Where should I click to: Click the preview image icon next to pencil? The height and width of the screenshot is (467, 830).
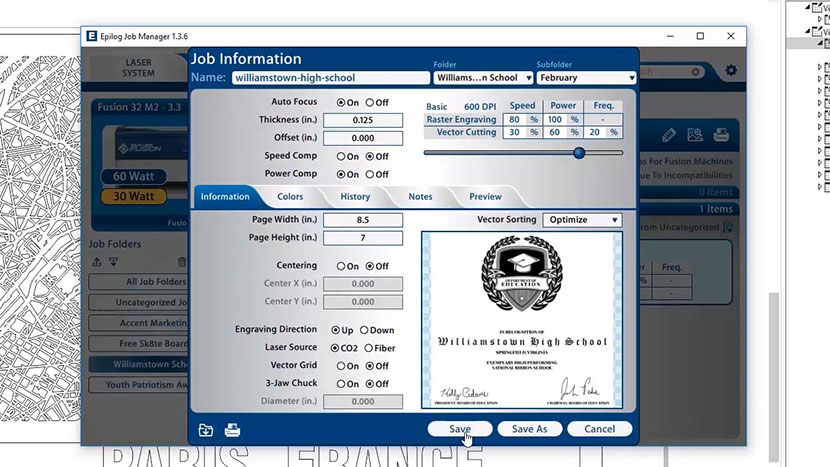[694, 135]
